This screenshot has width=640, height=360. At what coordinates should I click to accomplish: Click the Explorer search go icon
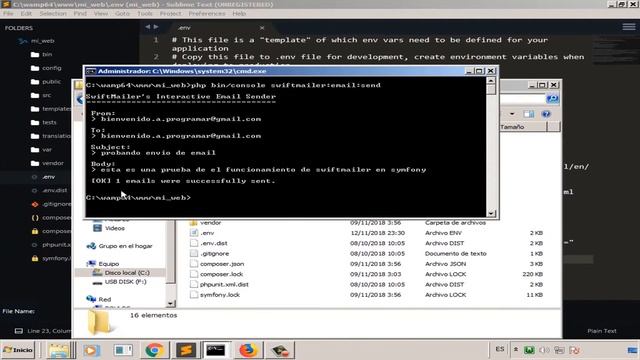pos(552,98)
